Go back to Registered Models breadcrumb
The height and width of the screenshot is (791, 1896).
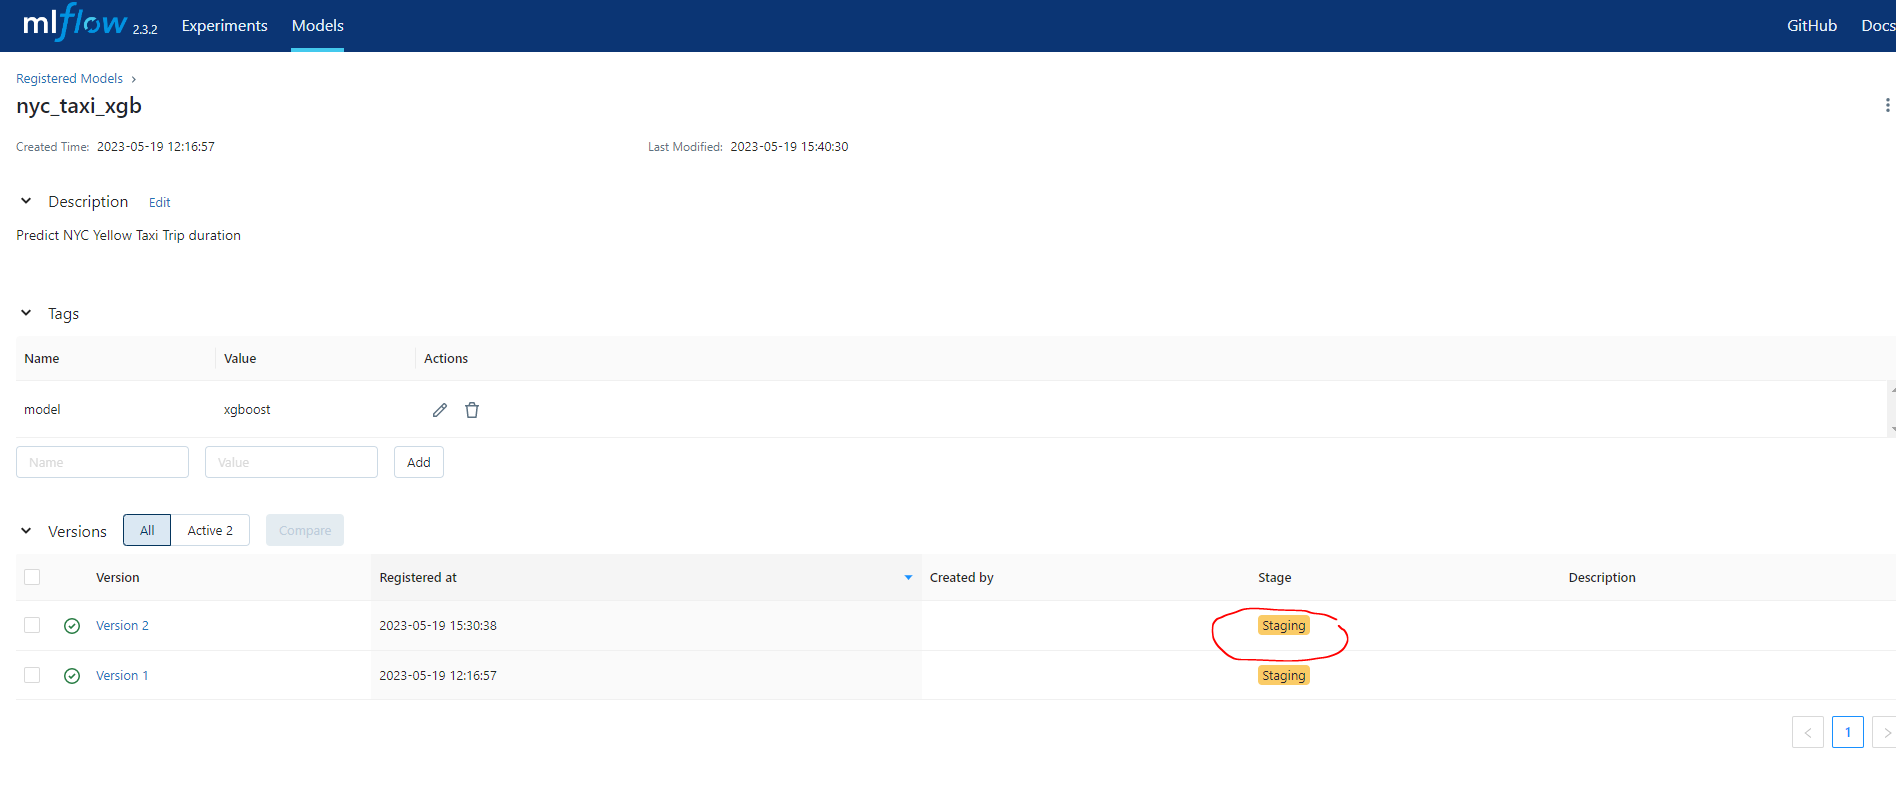69,78
